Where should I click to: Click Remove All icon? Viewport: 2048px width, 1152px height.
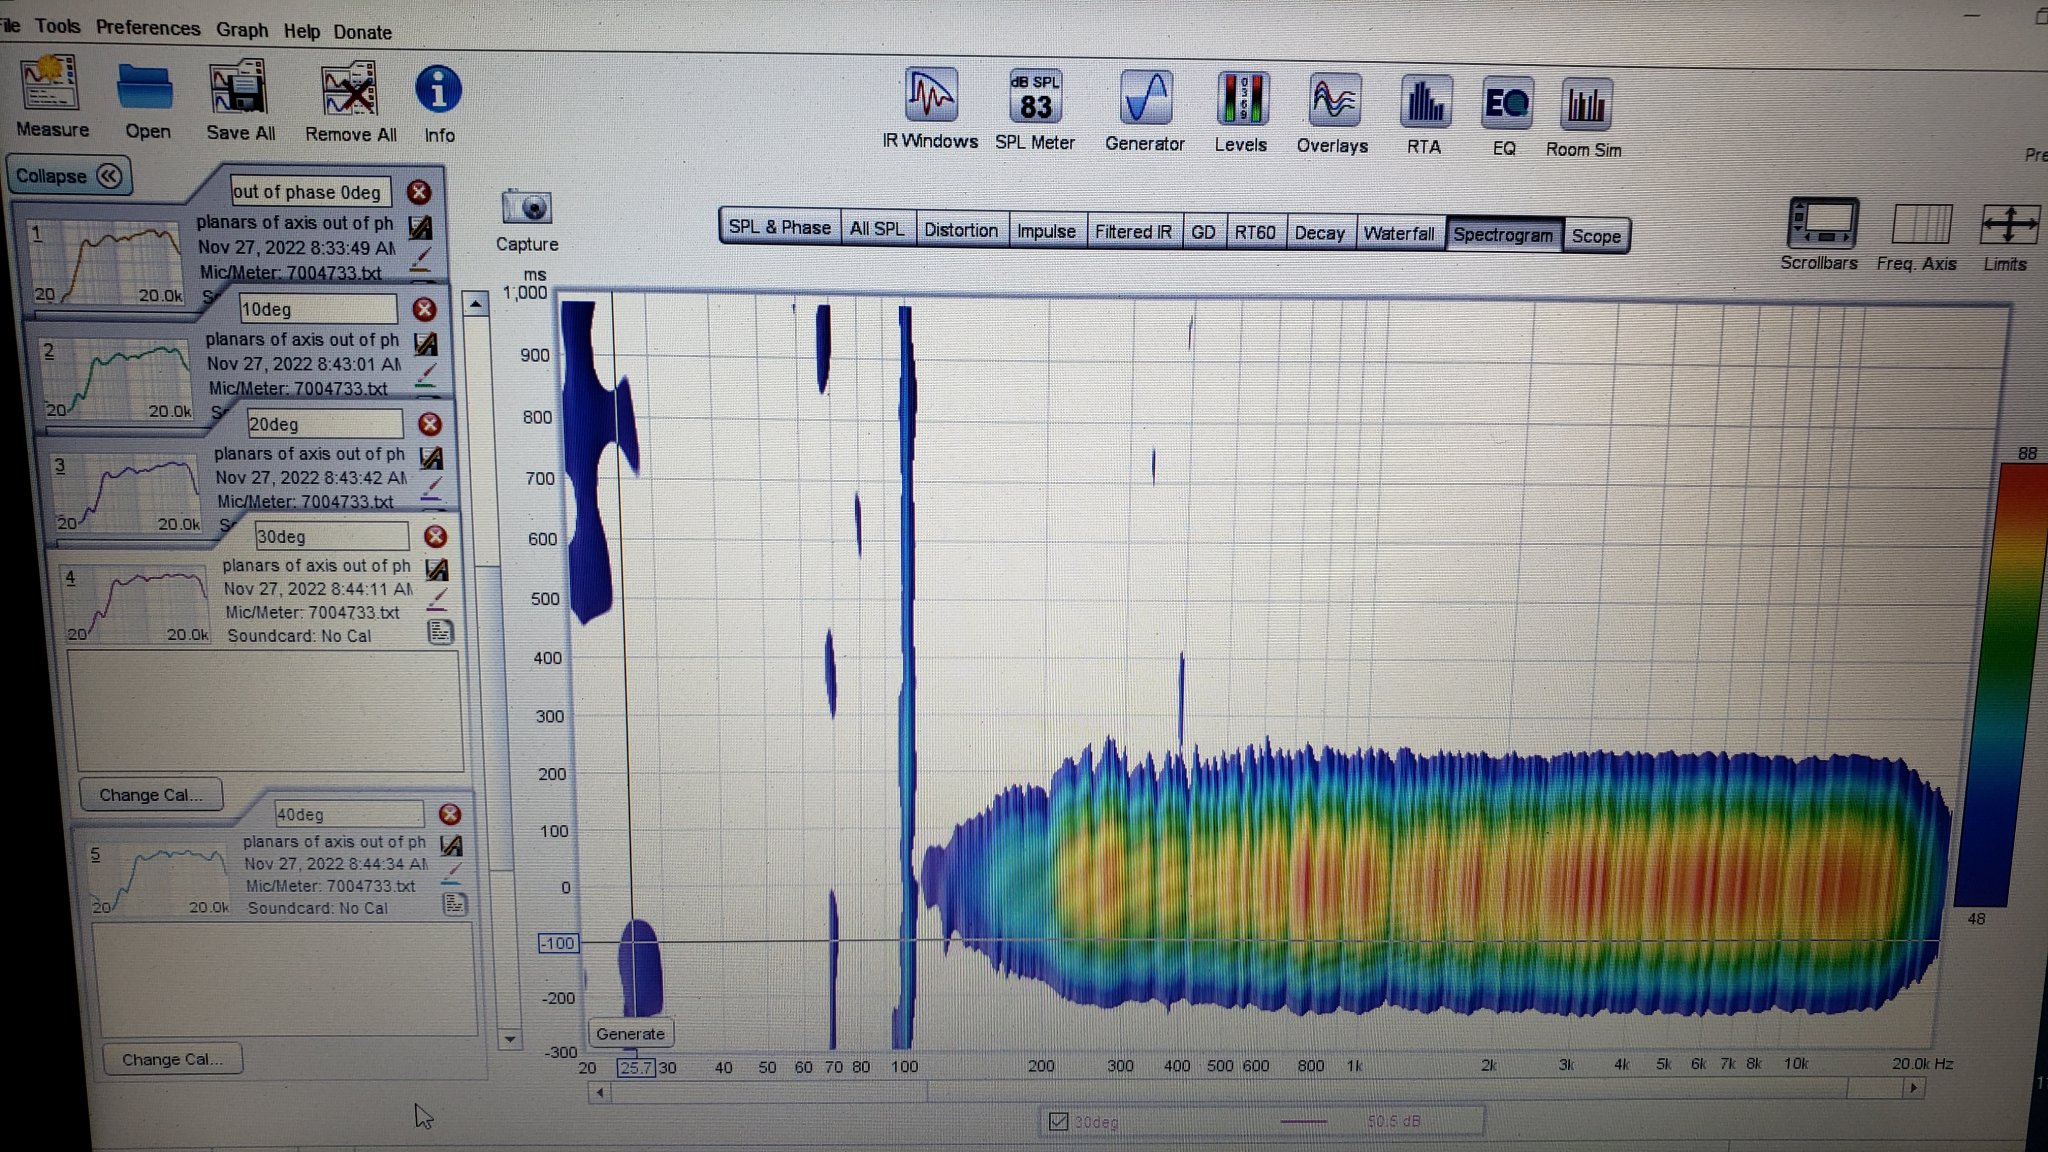349,90
